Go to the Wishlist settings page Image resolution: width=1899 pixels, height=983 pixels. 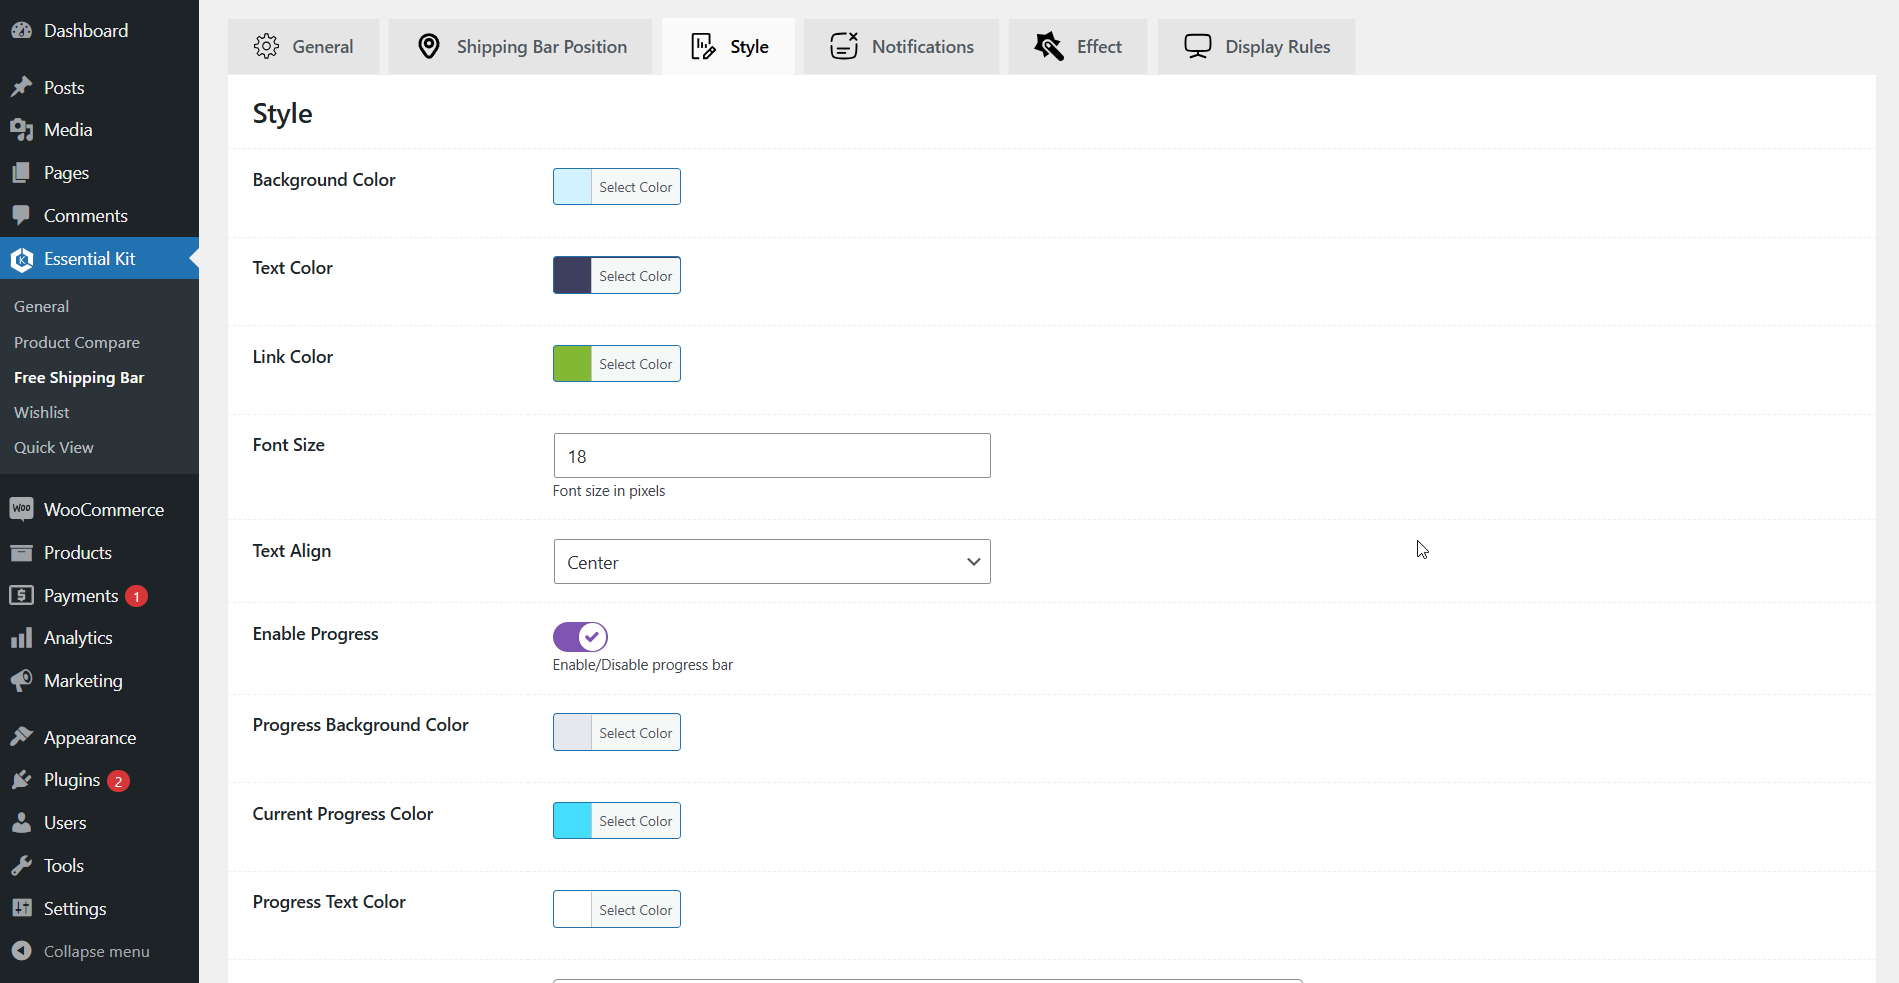coord(42,412)
